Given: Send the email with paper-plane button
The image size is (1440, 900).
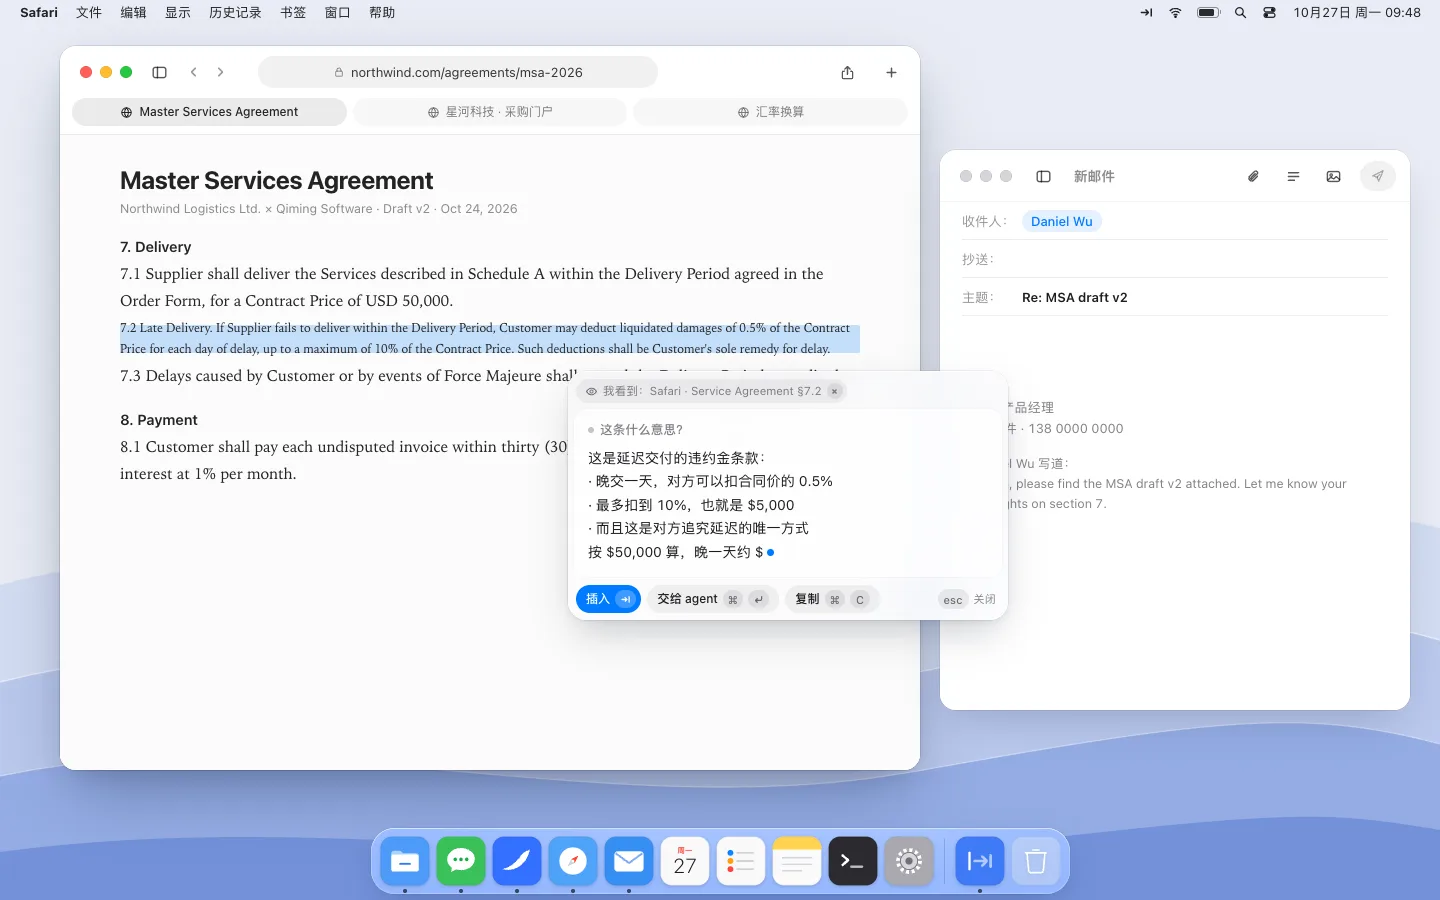Looking at the screenshot, I should coord(1378,176).
